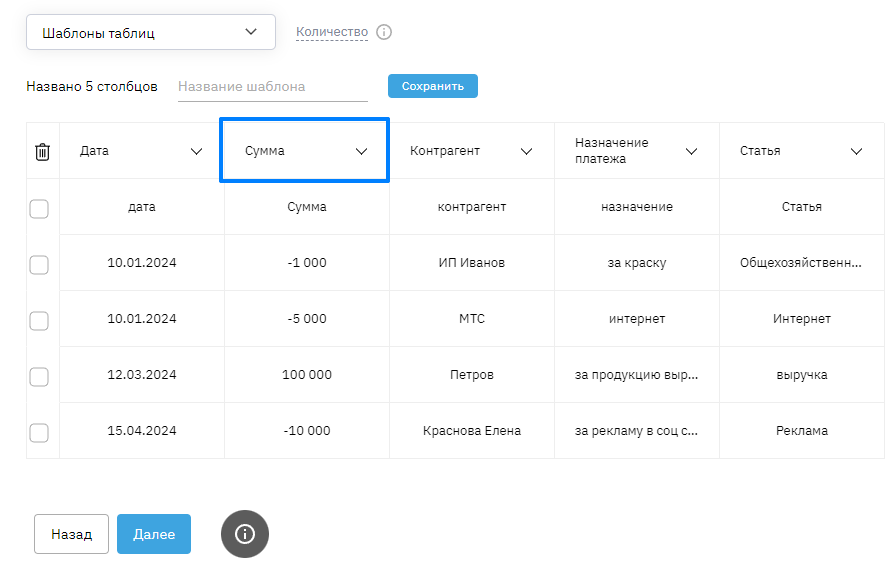Select the checkbox in the МТС row
Viewport: 885px width, 571px height.
pos(39,320)
